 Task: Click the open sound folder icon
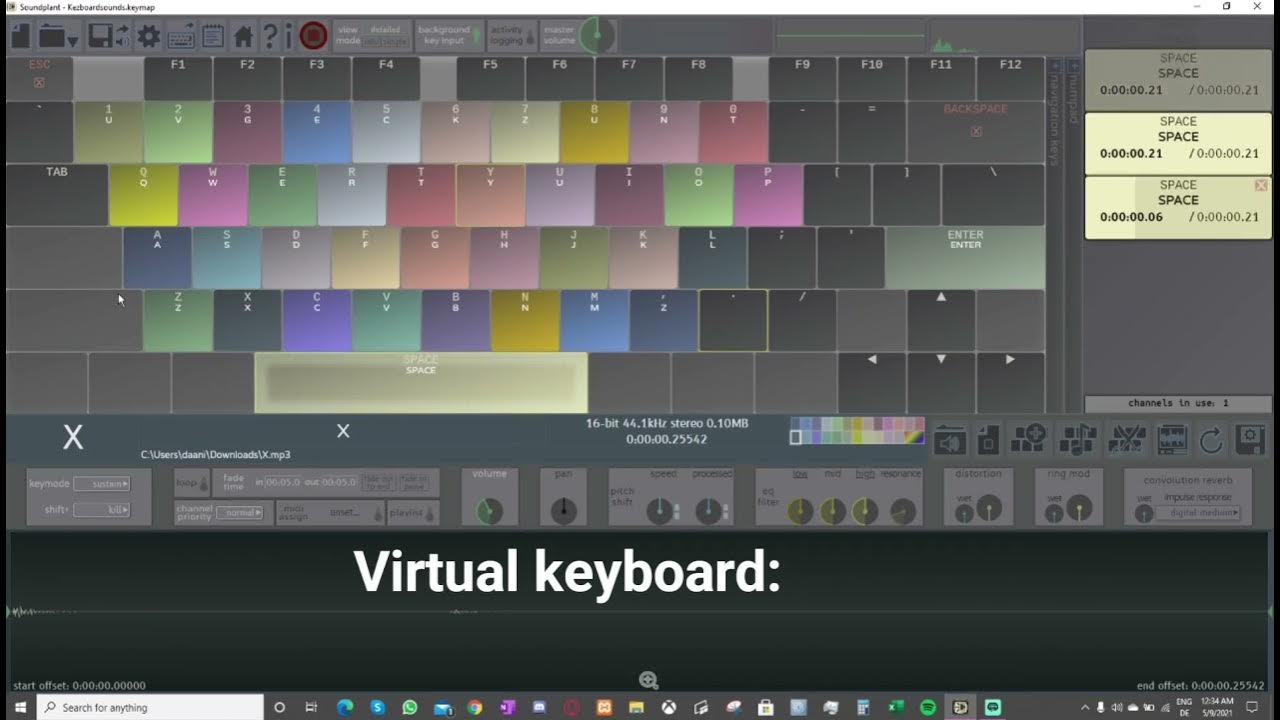pos(951,439)
